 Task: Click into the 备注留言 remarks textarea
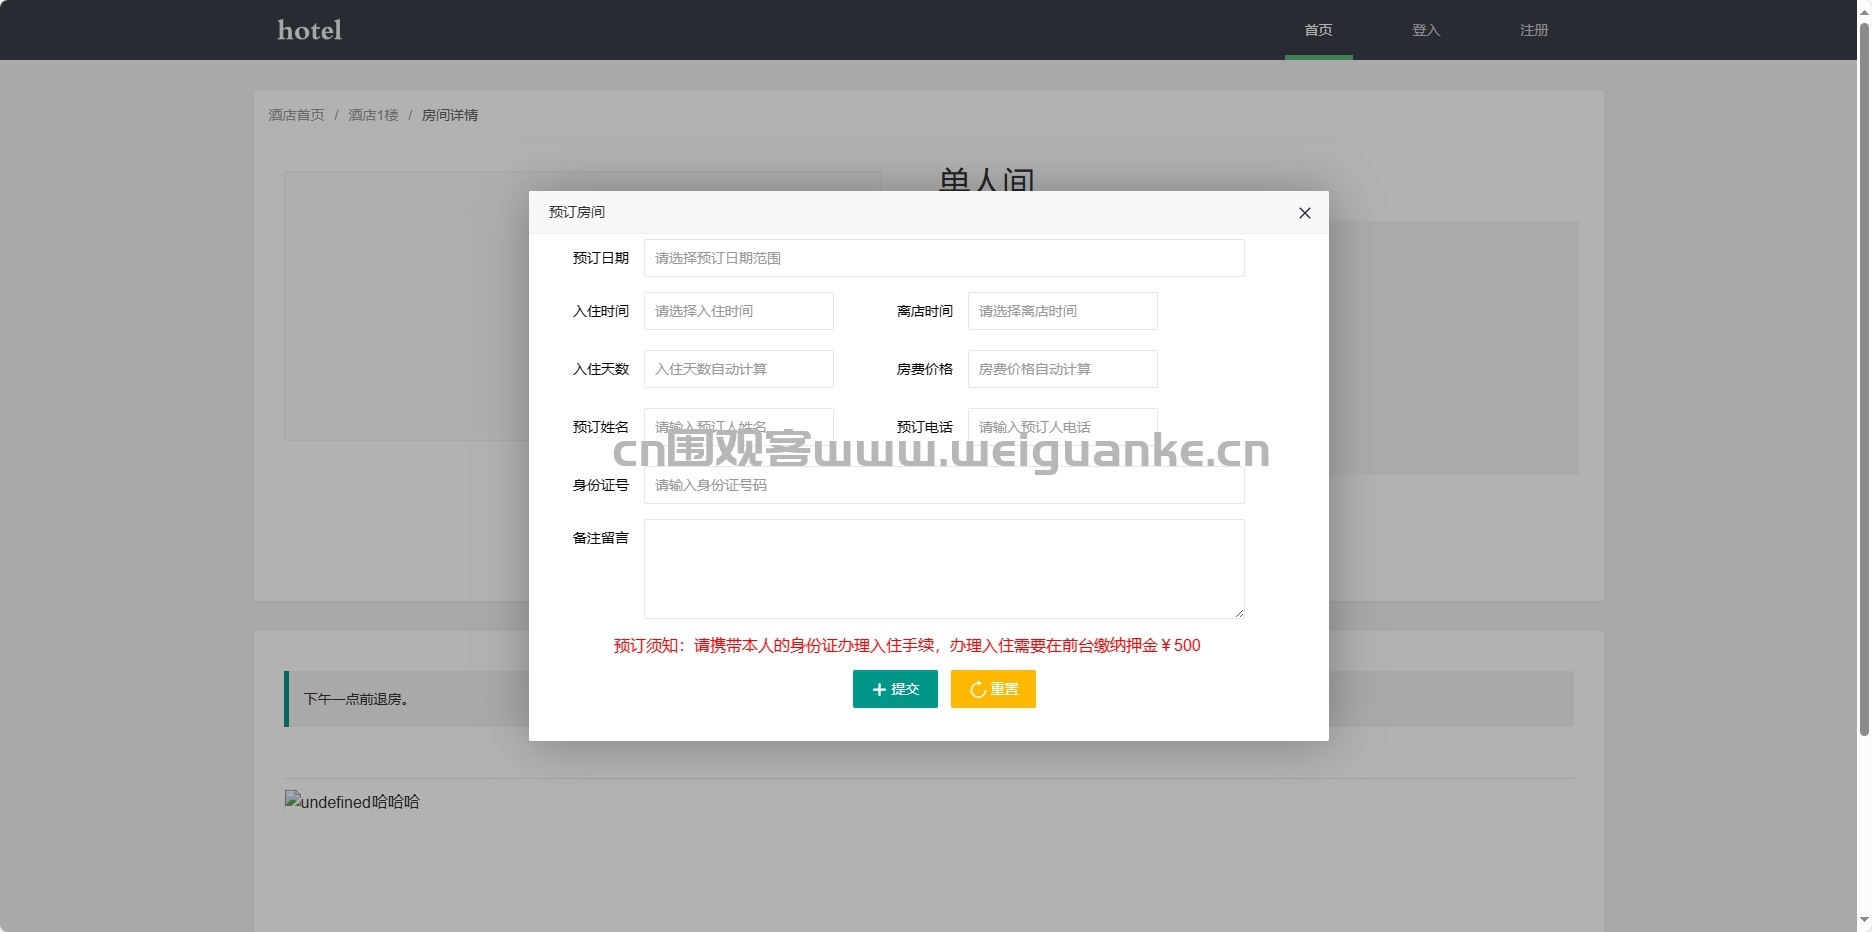(944, 569)
